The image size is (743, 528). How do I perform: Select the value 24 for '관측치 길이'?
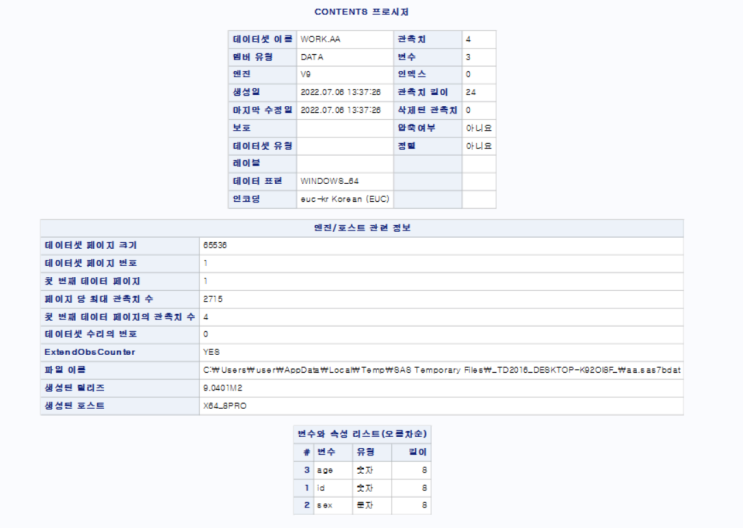(471, 92)
